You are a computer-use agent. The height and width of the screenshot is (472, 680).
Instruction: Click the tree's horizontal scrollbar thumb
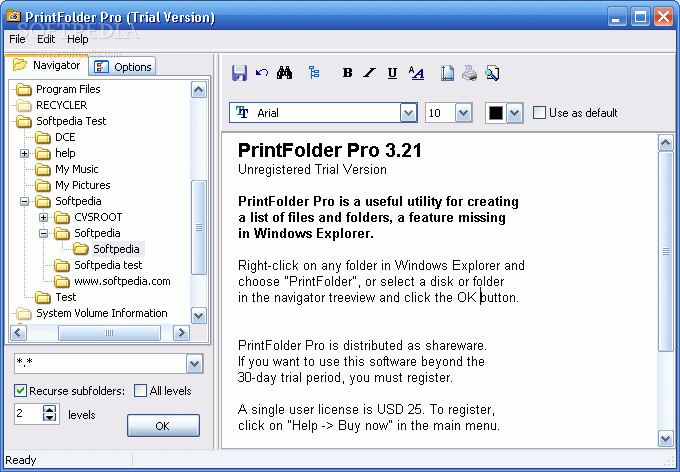(x=109, y=333)
